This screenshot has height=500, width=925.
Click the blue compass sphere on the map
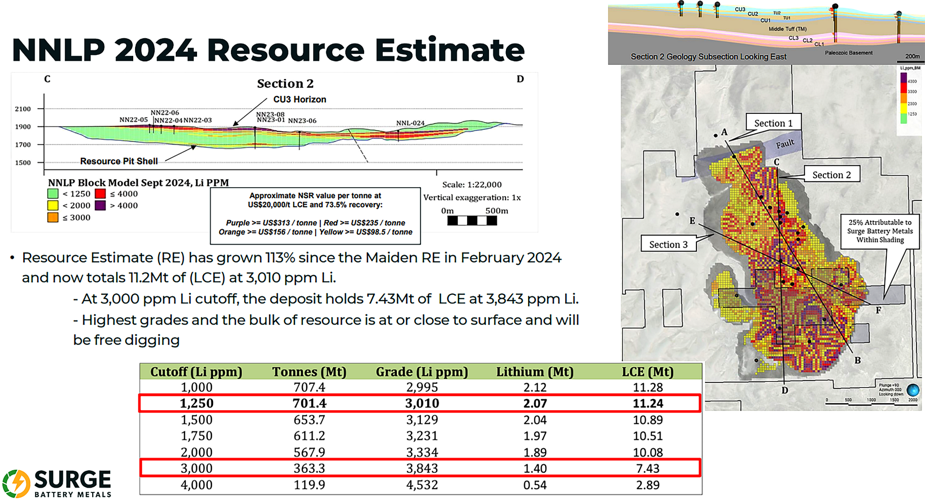(913, 390)
